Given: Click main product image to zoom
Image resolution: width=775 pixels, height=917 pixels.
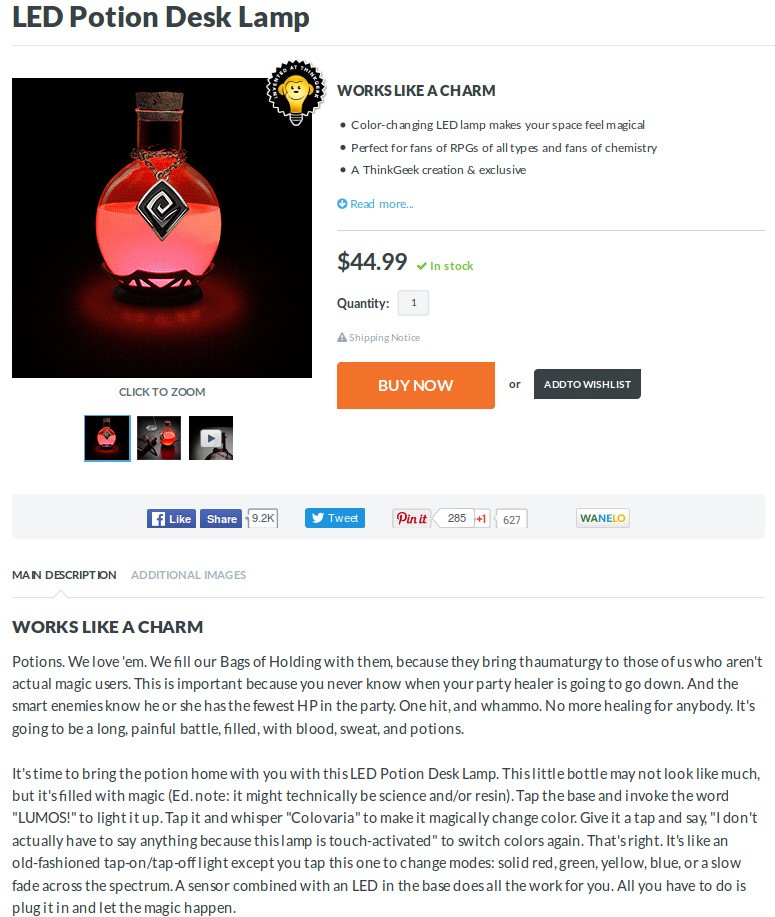Looking at the screenshot, I should click(162, 228).
